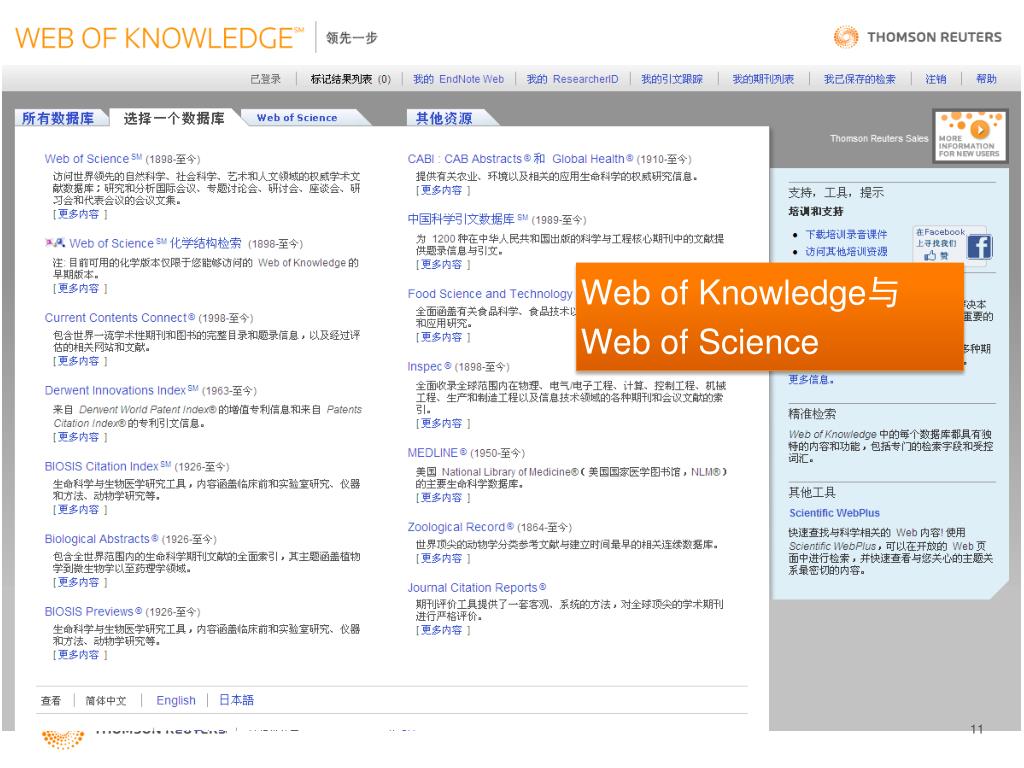
Task: Expand 更多内容 under 中国科学引文数据库
Action: point(442,264)
